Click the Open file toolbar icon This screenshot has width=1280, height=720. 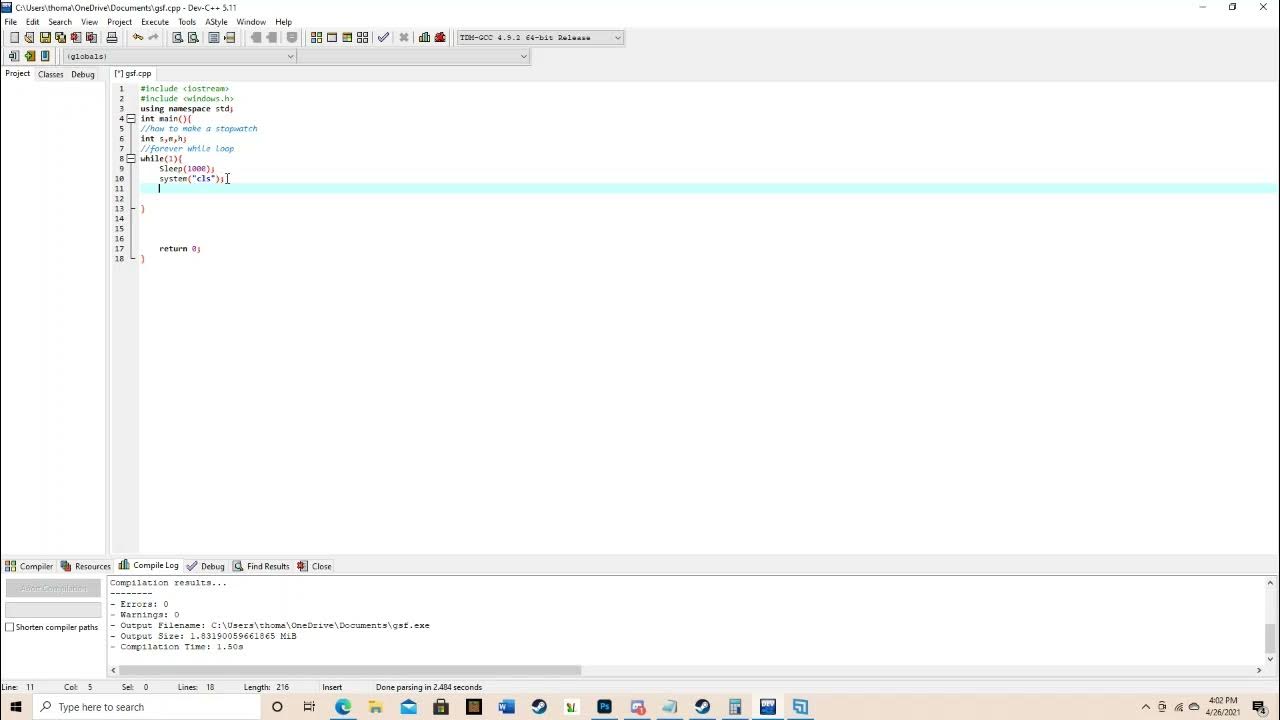pyautogui.click(x=29, y=38)
